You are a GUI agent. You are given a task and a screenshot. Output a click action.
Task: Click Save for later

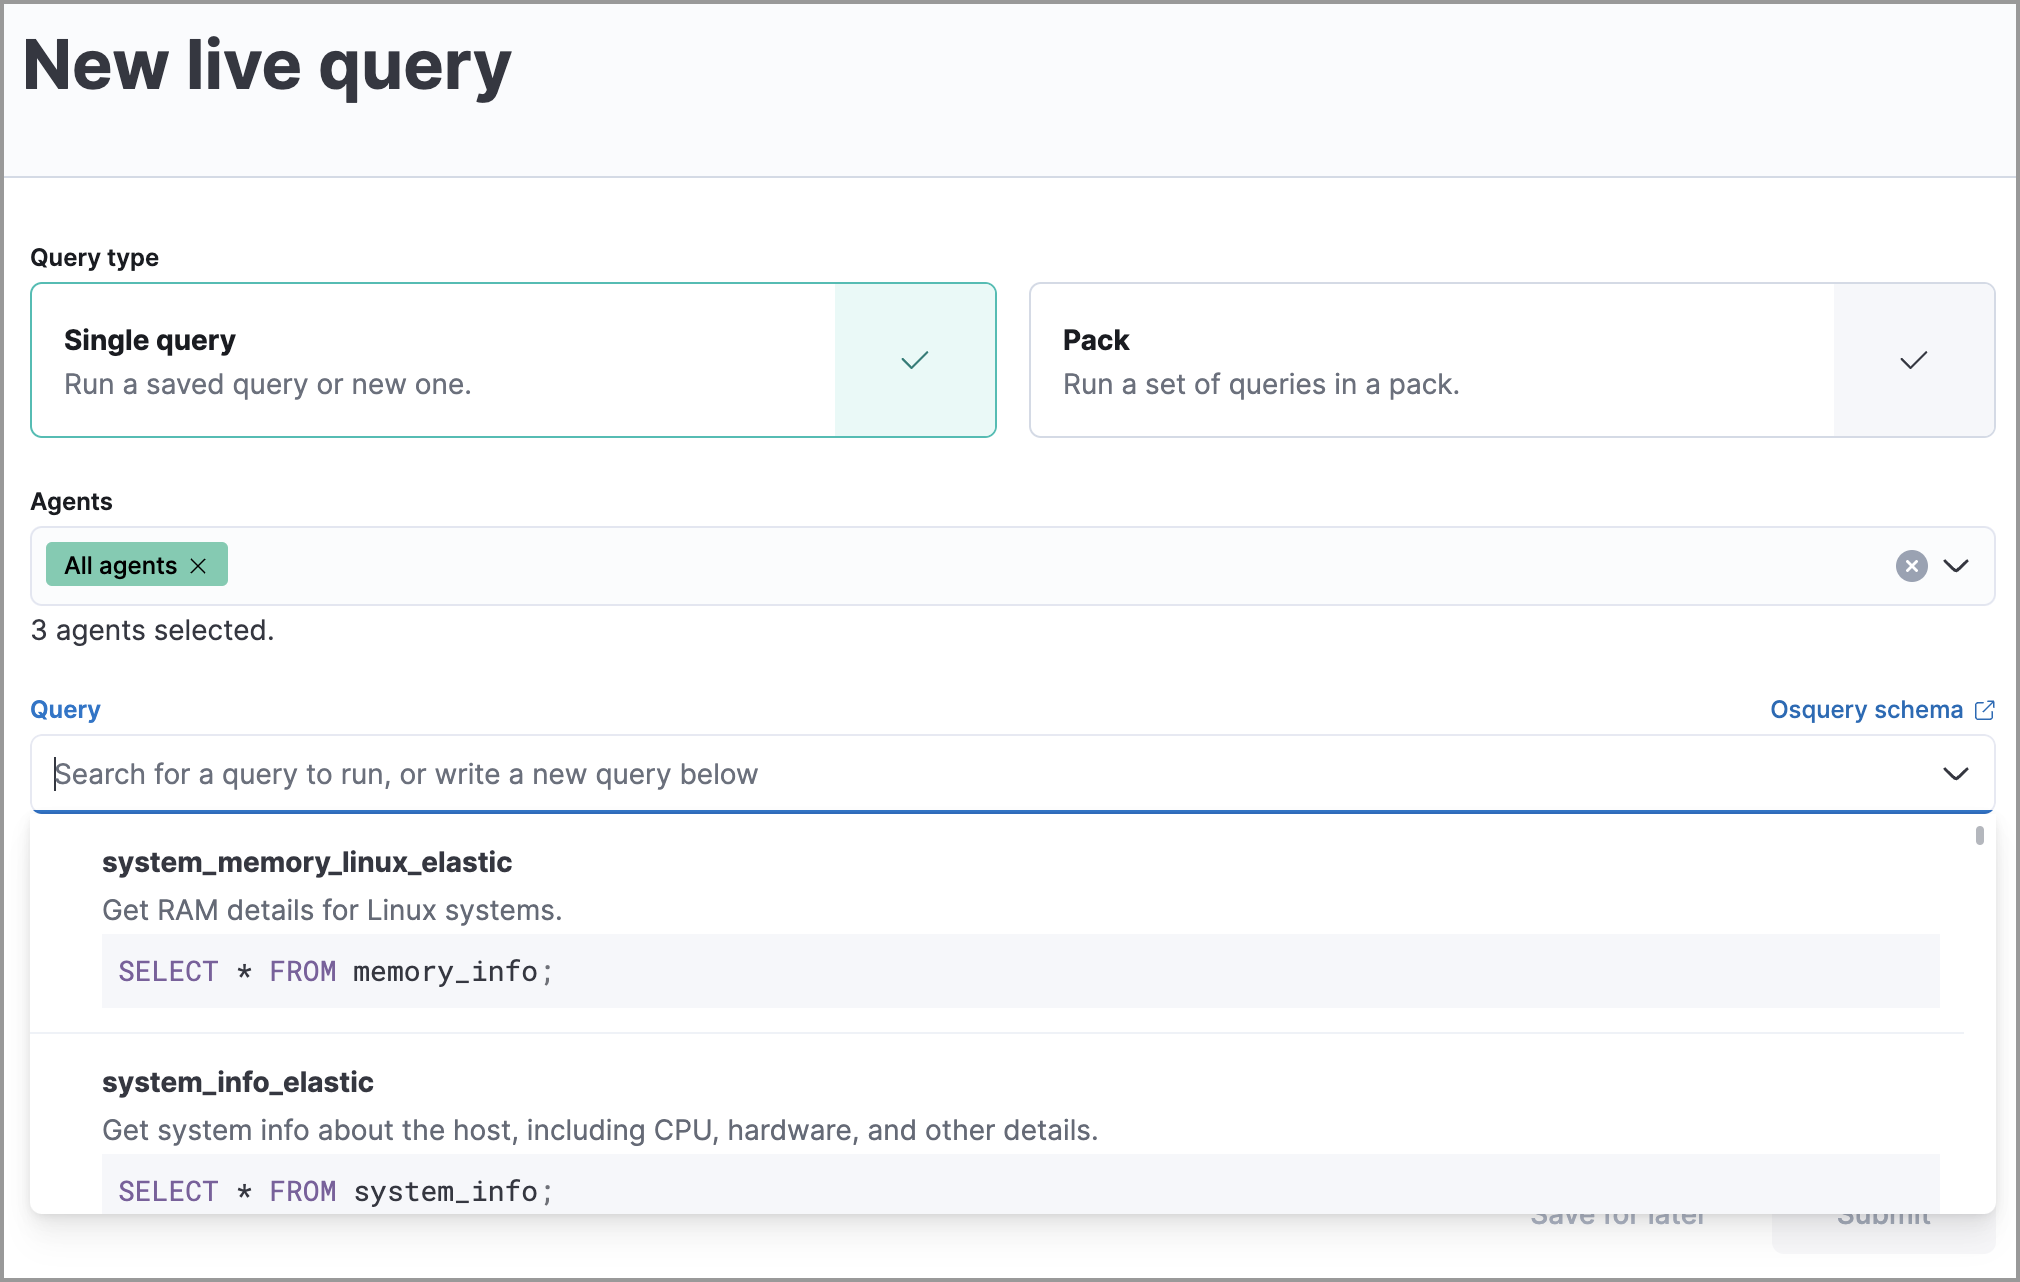coord(1618,1215)
